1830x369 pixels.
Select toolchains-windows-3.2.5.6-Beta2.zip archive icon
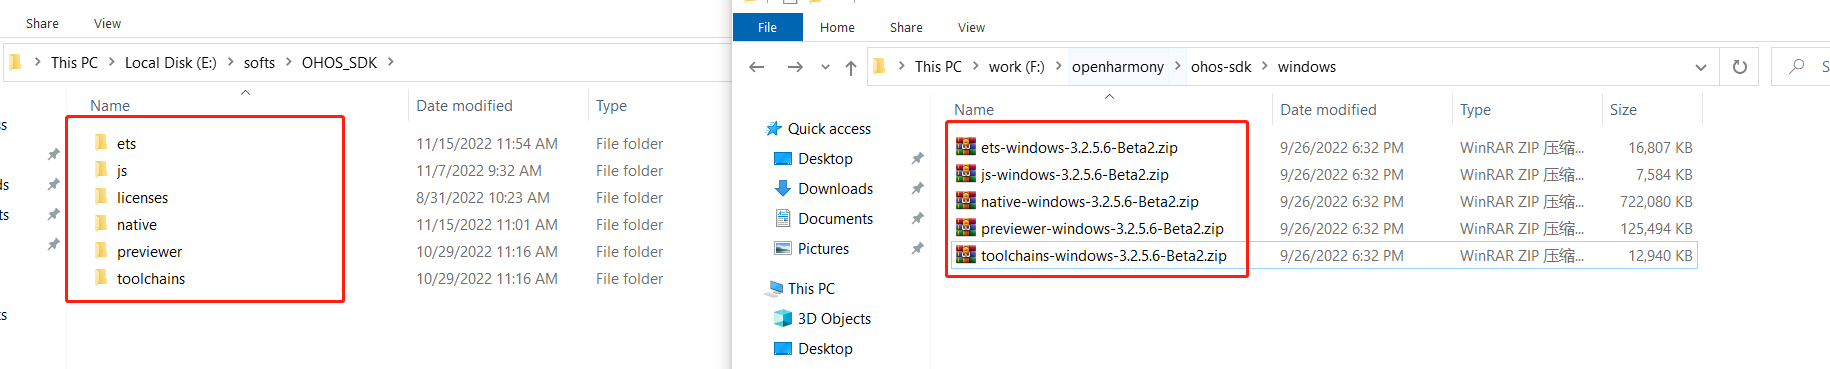(x=966, y=255)
